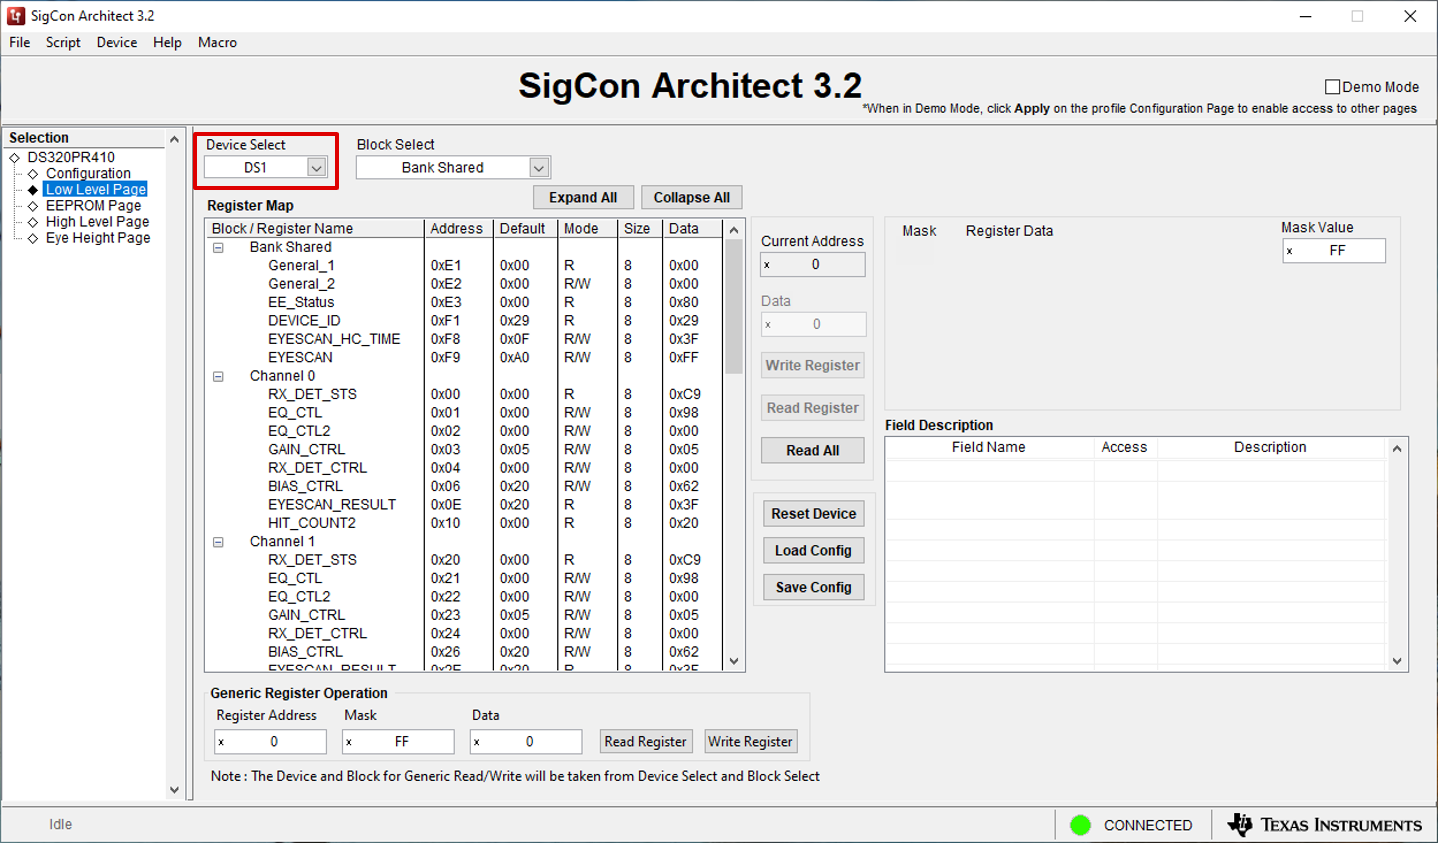1438x843 pixels.
Task: Select the EEPROM Page tree item
Action: (x=93, y=206)
